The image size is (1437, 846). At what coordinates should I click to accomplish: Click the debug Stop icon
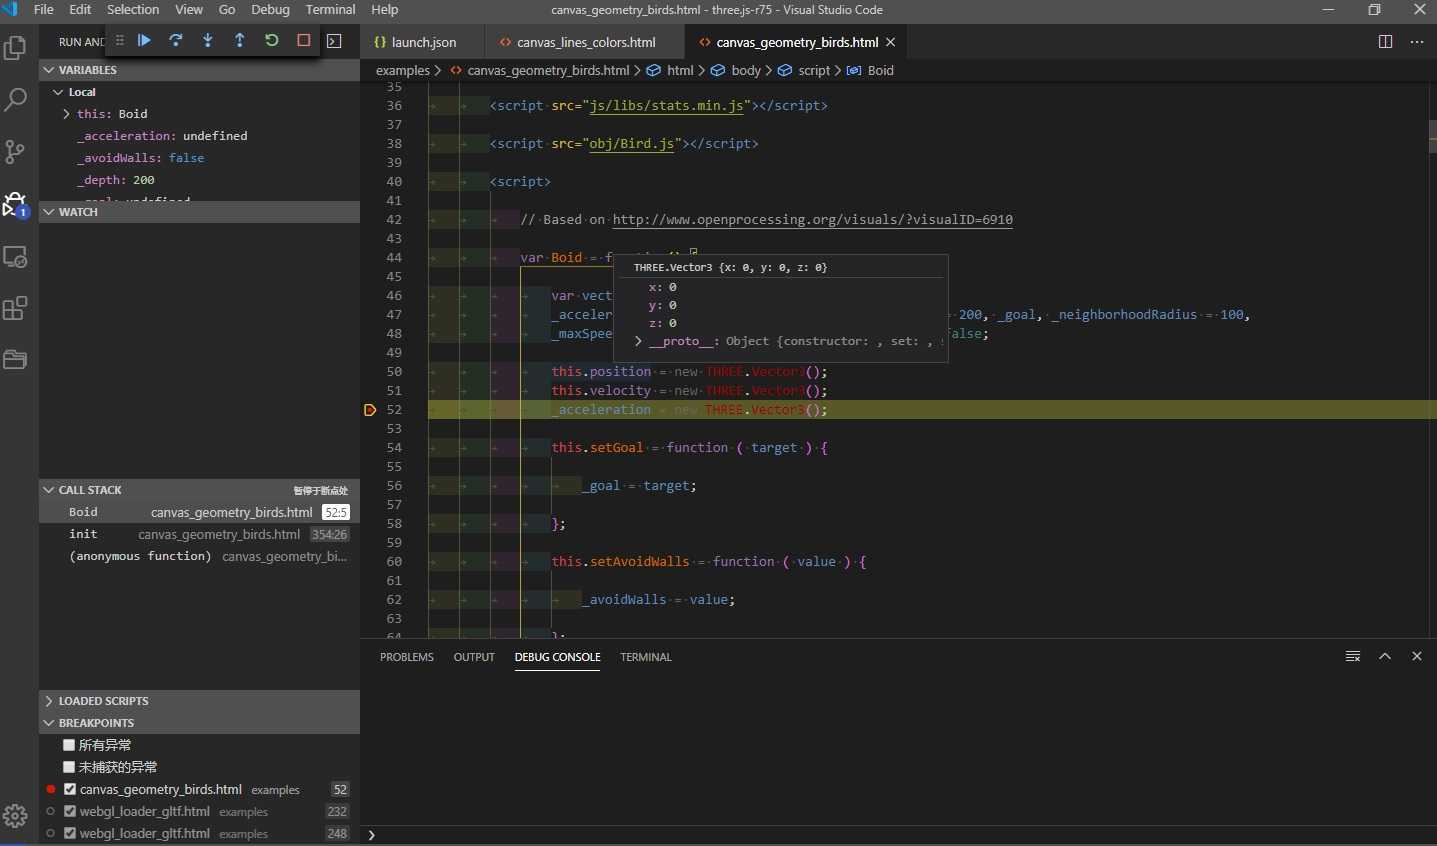click(x=304, y=40)
